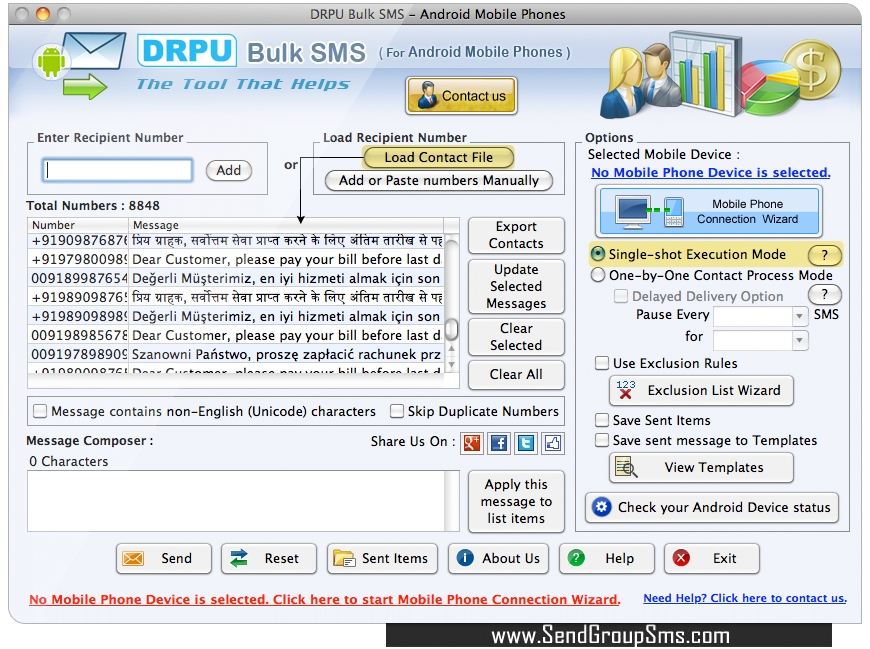Focus the recipient number input field

click(118, 170)
